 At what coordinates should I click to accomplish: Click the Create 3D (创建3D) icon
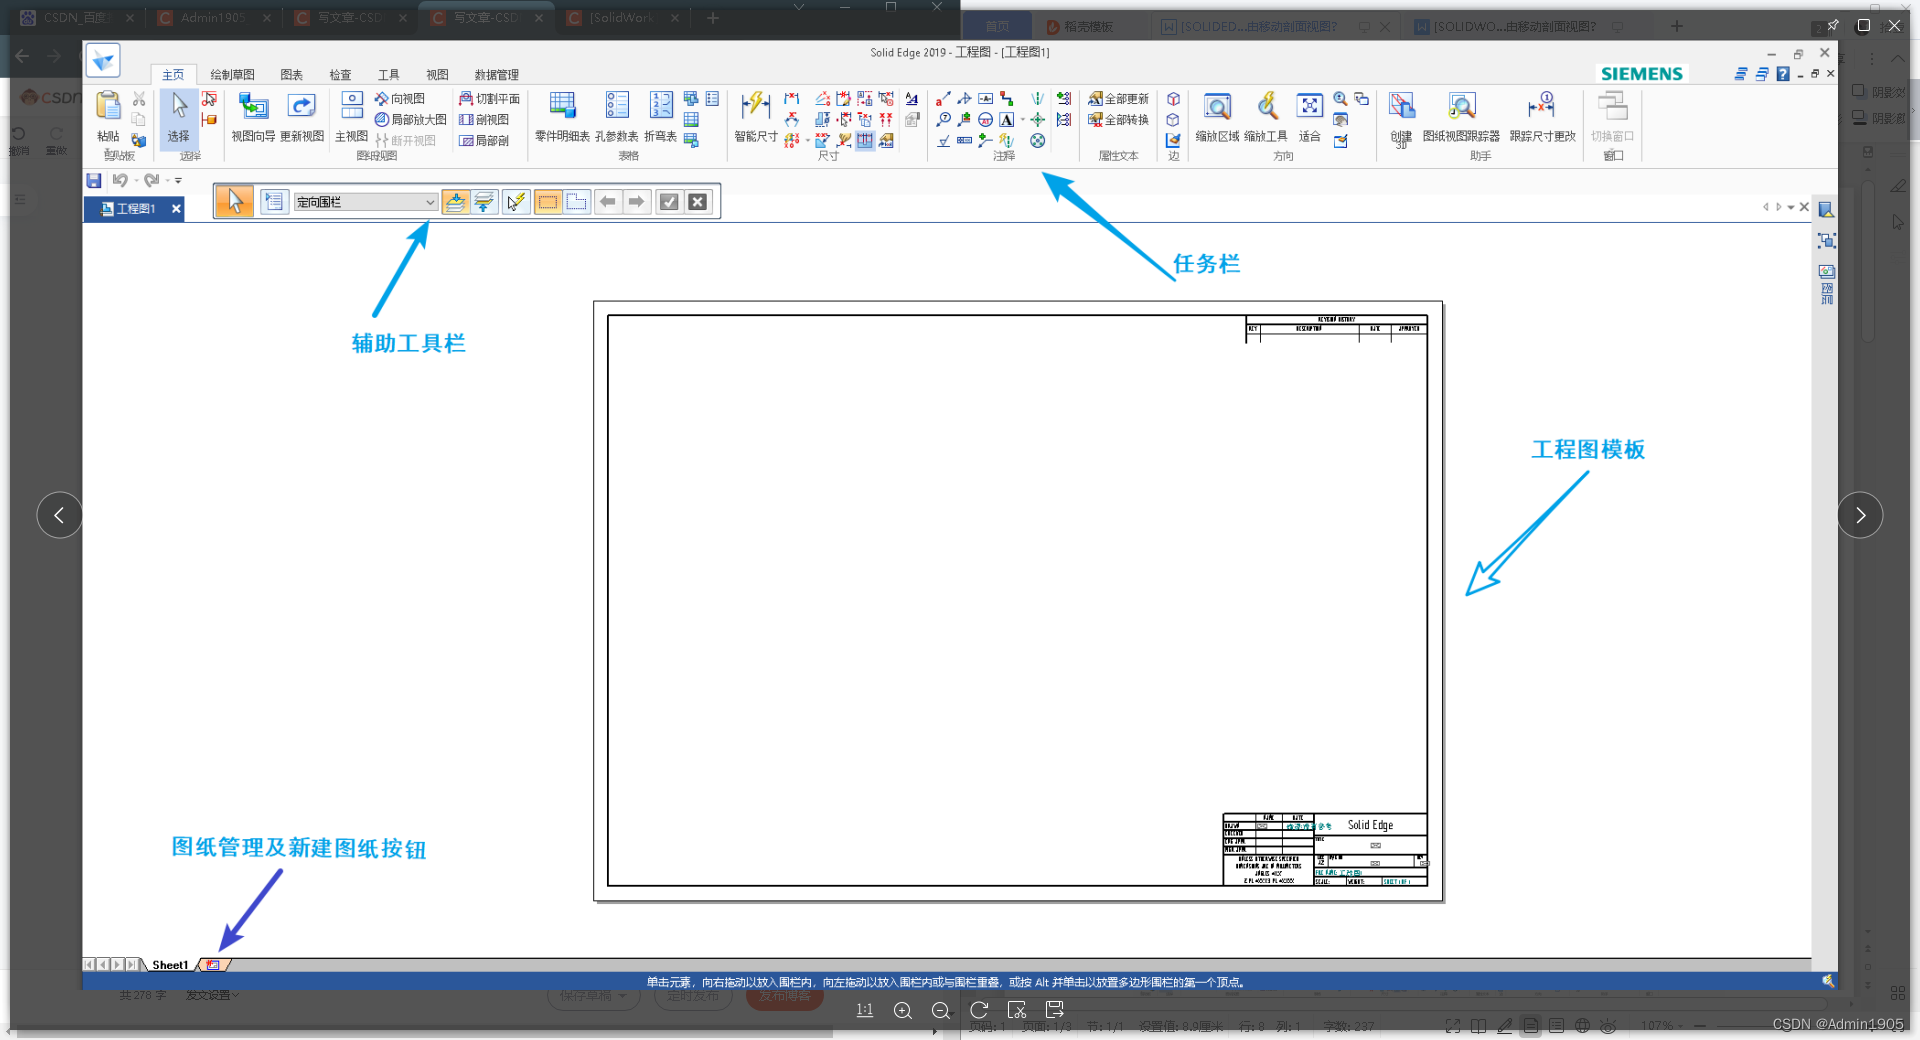coord(1401,119)
